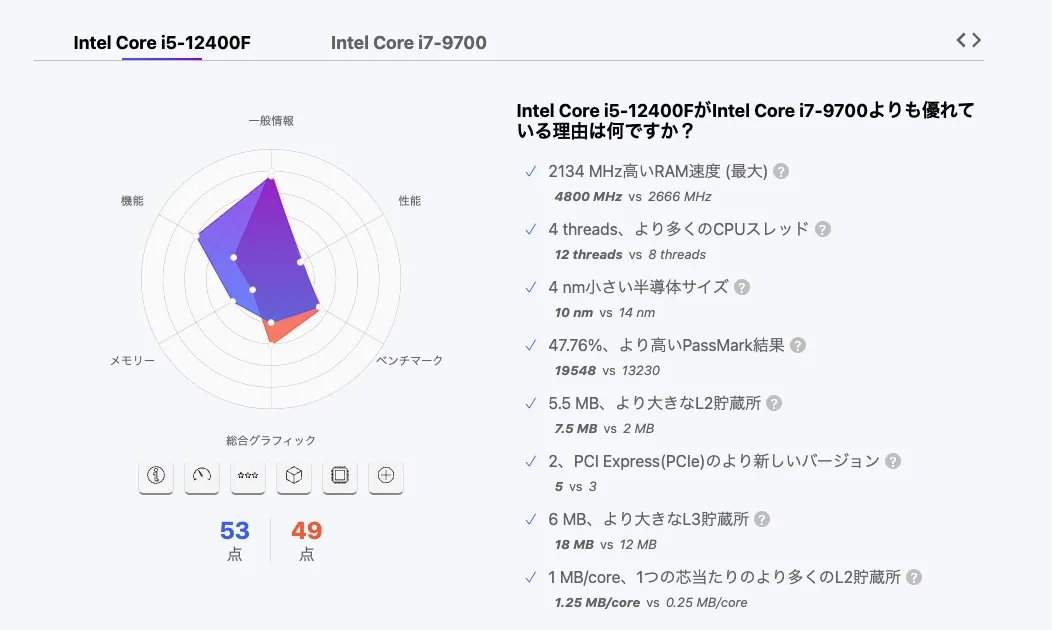
Task: Click the 性能 radar axis label
Action: [410, 201]
